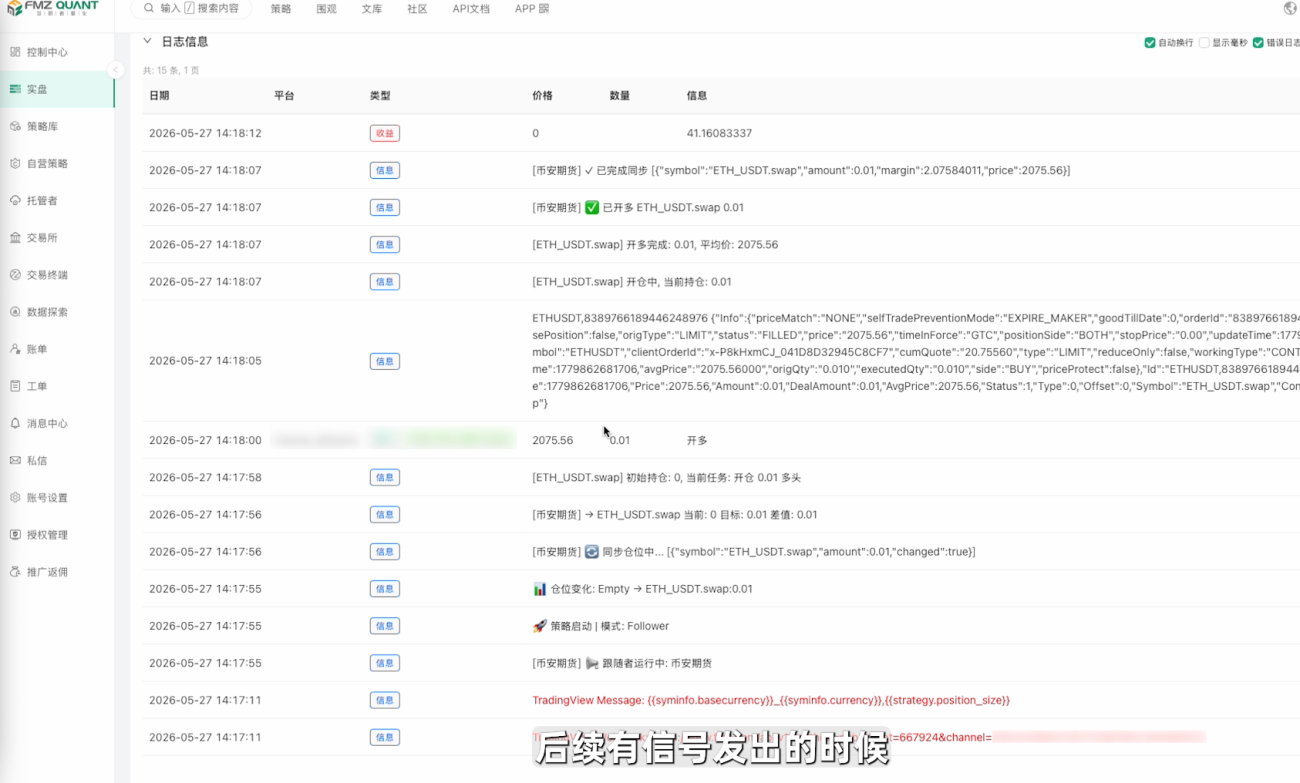
Task: Open 交易所 in the sidebar
Action: point(42,238)
